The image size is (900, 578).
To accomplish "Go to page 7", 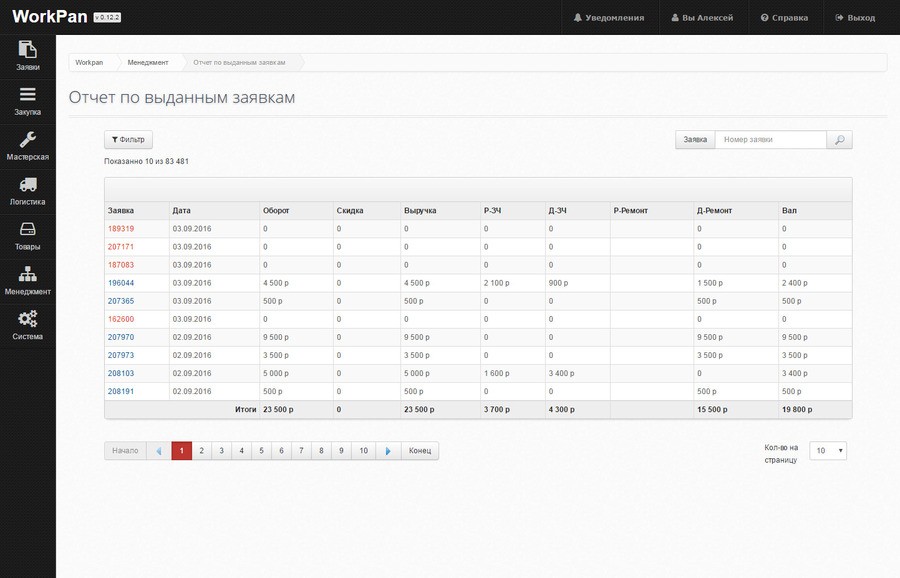I will pos(301,451).
